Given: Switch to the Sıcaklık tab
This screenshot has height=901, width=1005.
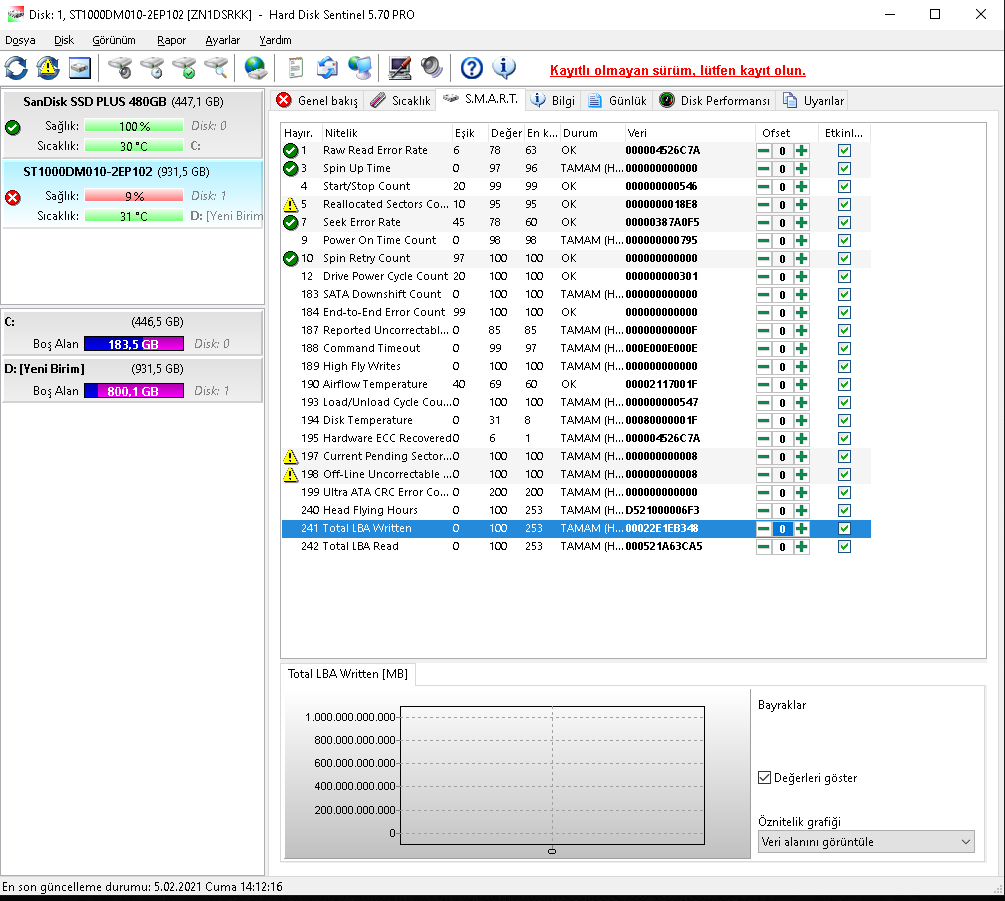Looking at the screenshot, I should point(401,101).
